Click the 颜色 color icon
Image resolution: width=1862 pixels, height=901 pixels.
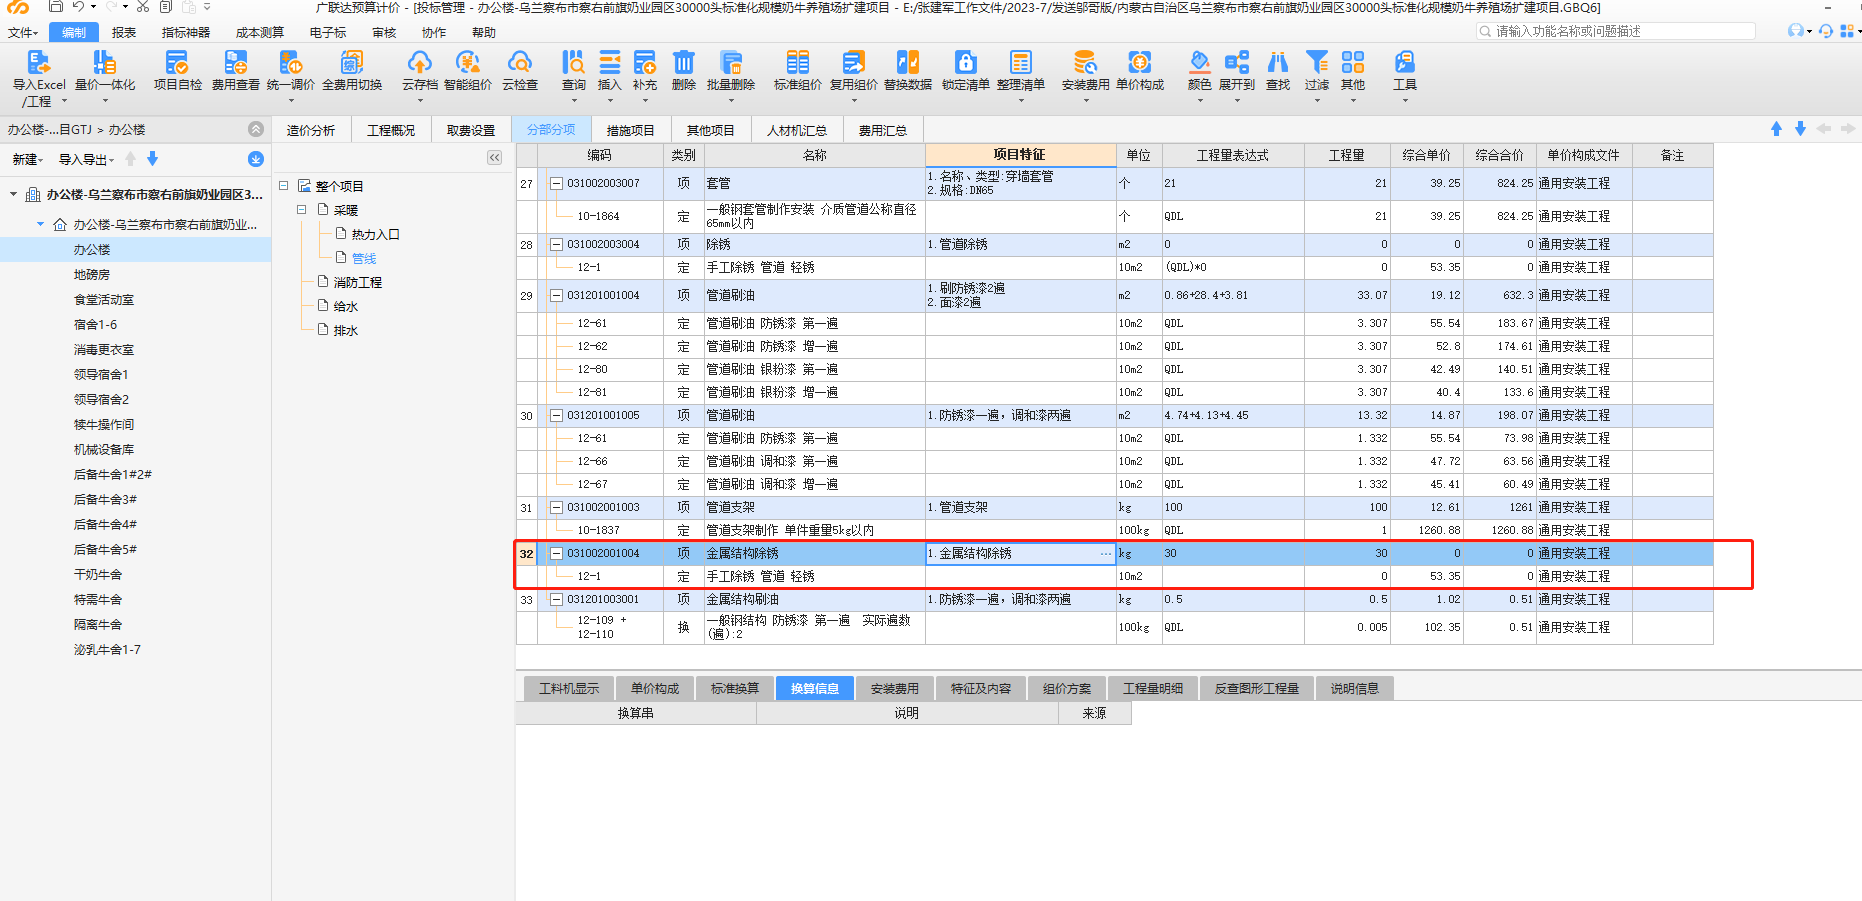(1200, 62)
